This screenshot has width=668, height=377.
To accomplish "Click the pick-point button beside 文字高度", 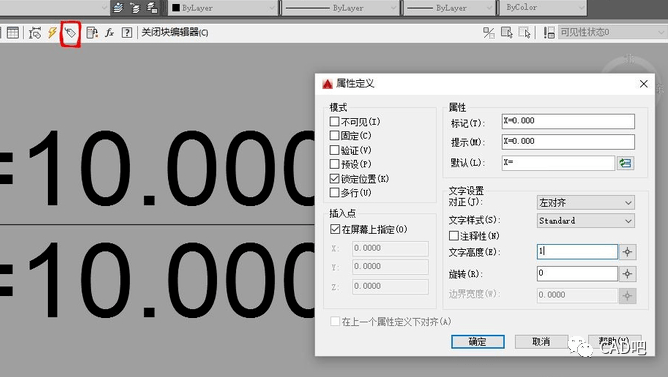I will tap(627, 252).
